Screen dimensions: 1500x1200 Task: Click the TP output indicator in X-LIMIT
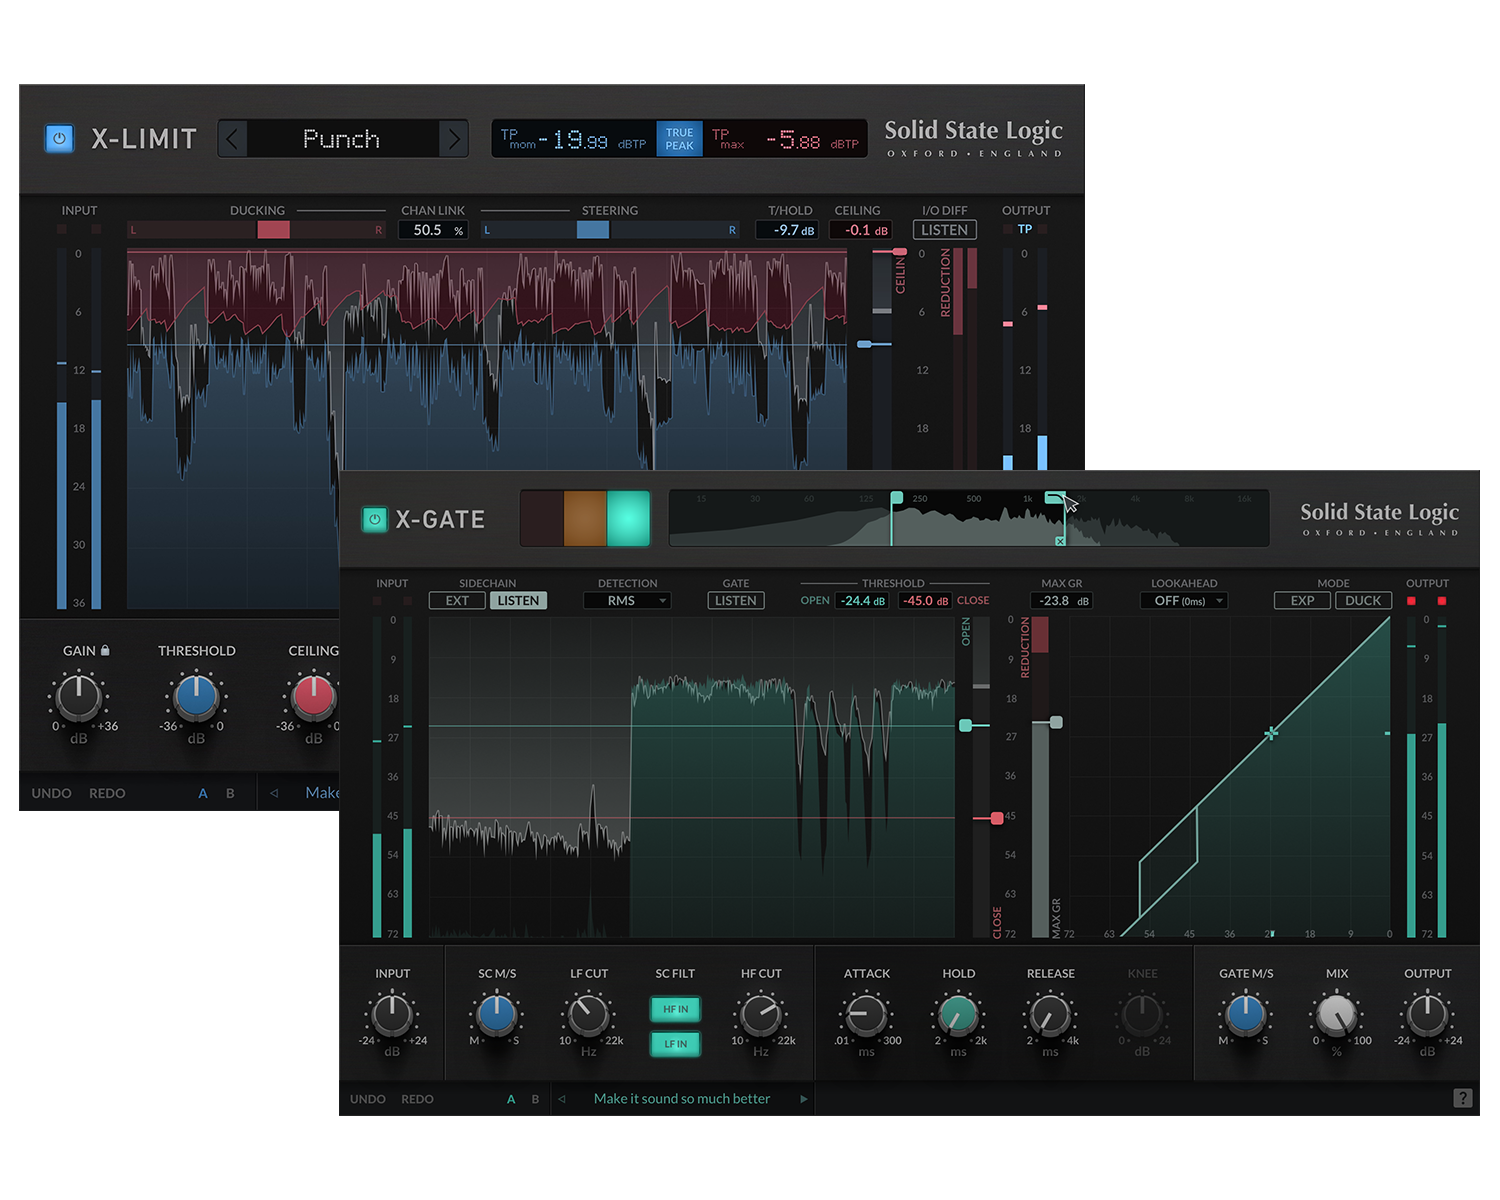(x=1025, y=229)
